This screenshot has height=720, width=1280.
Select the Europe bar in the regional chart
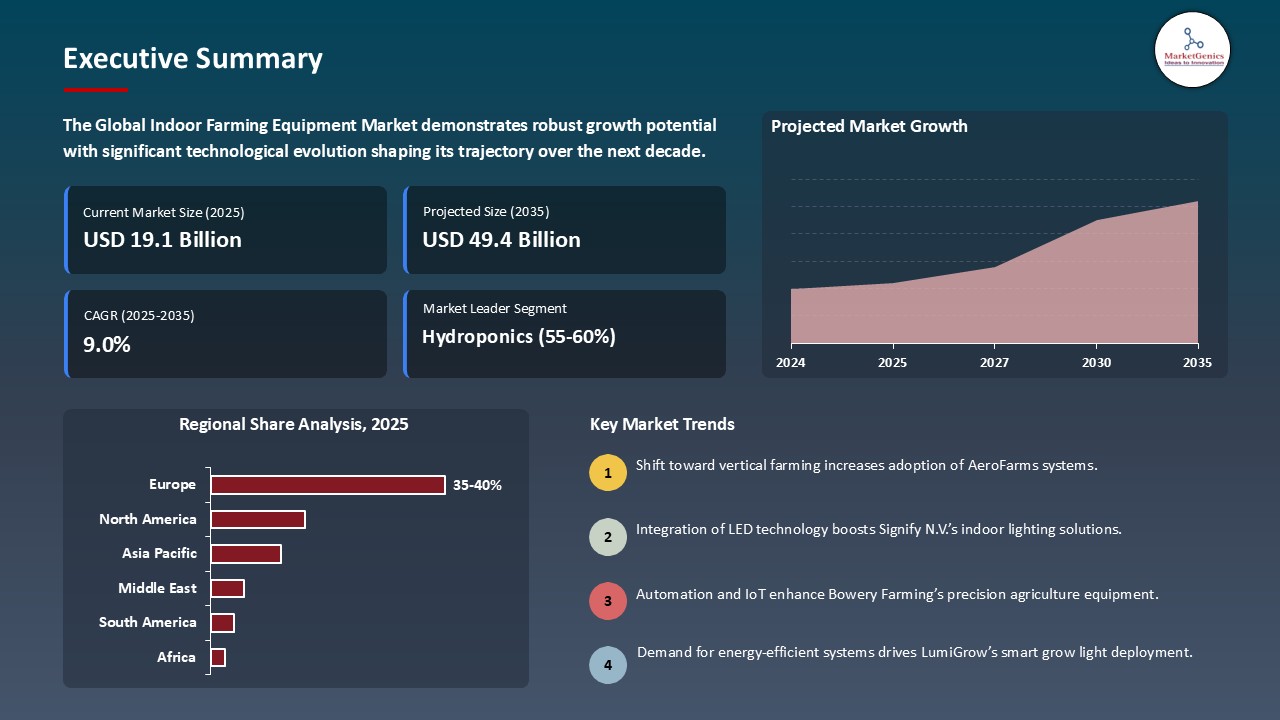328,484
